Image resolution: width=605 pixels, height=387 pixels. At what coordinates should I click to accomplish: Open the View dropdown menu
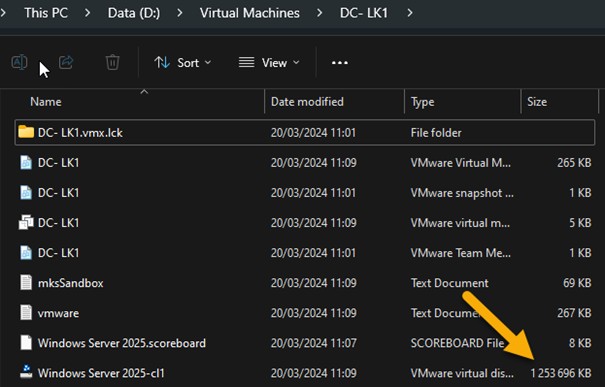point(269,63)
